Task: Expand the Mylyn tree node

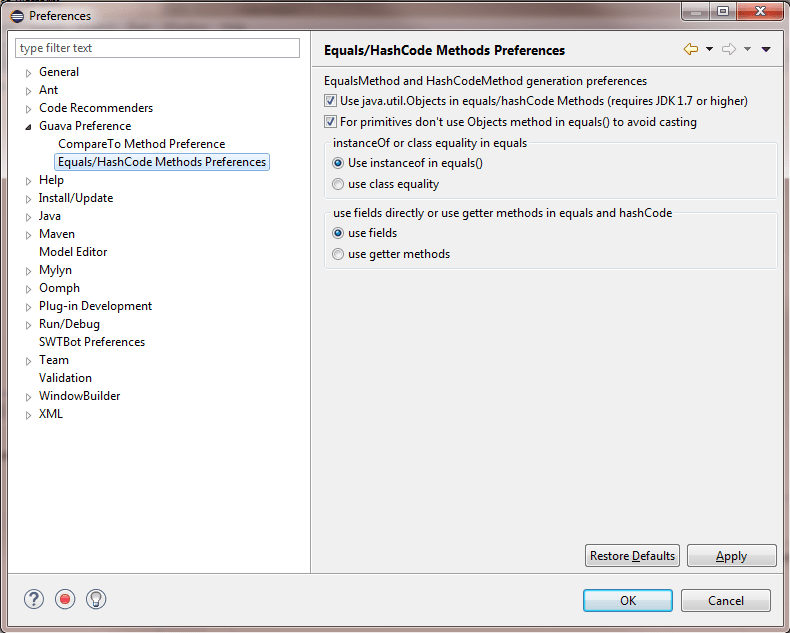Action: tap(29, 271)
